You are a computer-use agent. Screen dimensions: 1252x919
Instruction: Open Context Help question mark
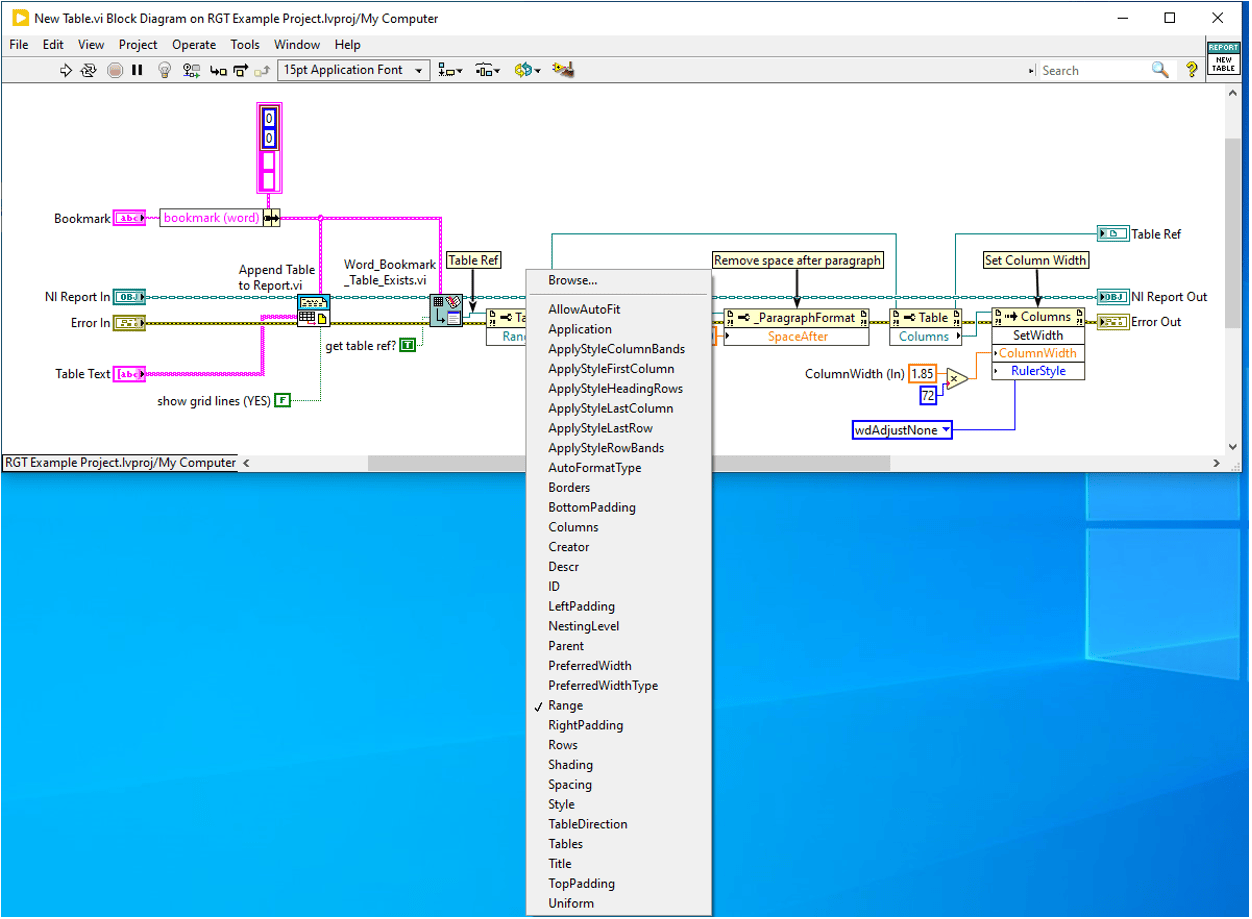(x=1191, y=70)
